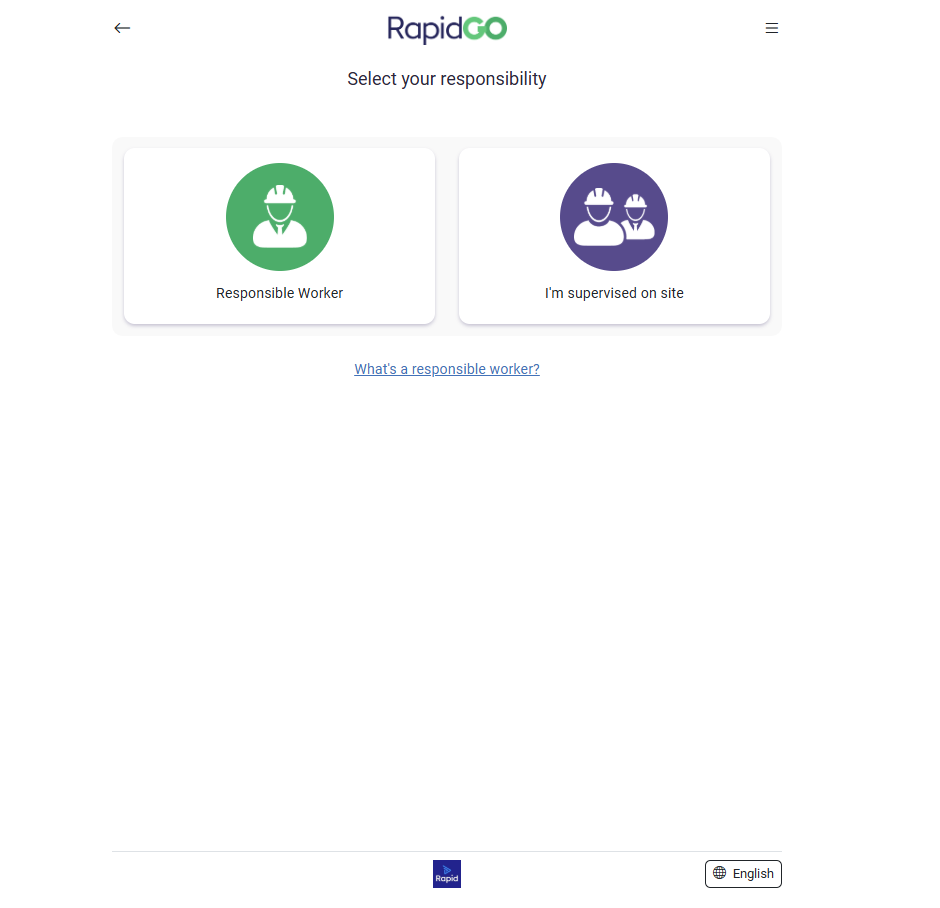Click the English text in the language button
Image resolution: width=940 pixels, height=908 pixels.
pyautogui.click(x=753, y=873)
